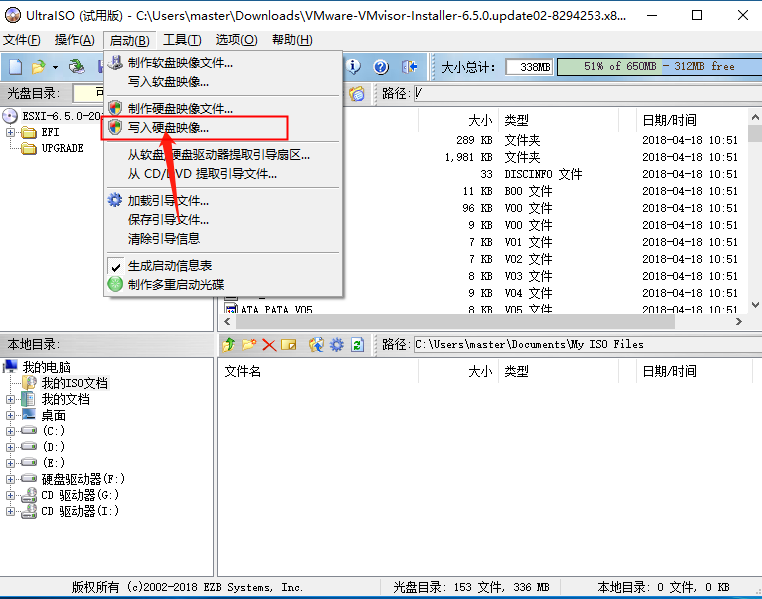Click the 日期/时间 column header in disc list
This screenshot has width=762, height=599.
point(693,120)
